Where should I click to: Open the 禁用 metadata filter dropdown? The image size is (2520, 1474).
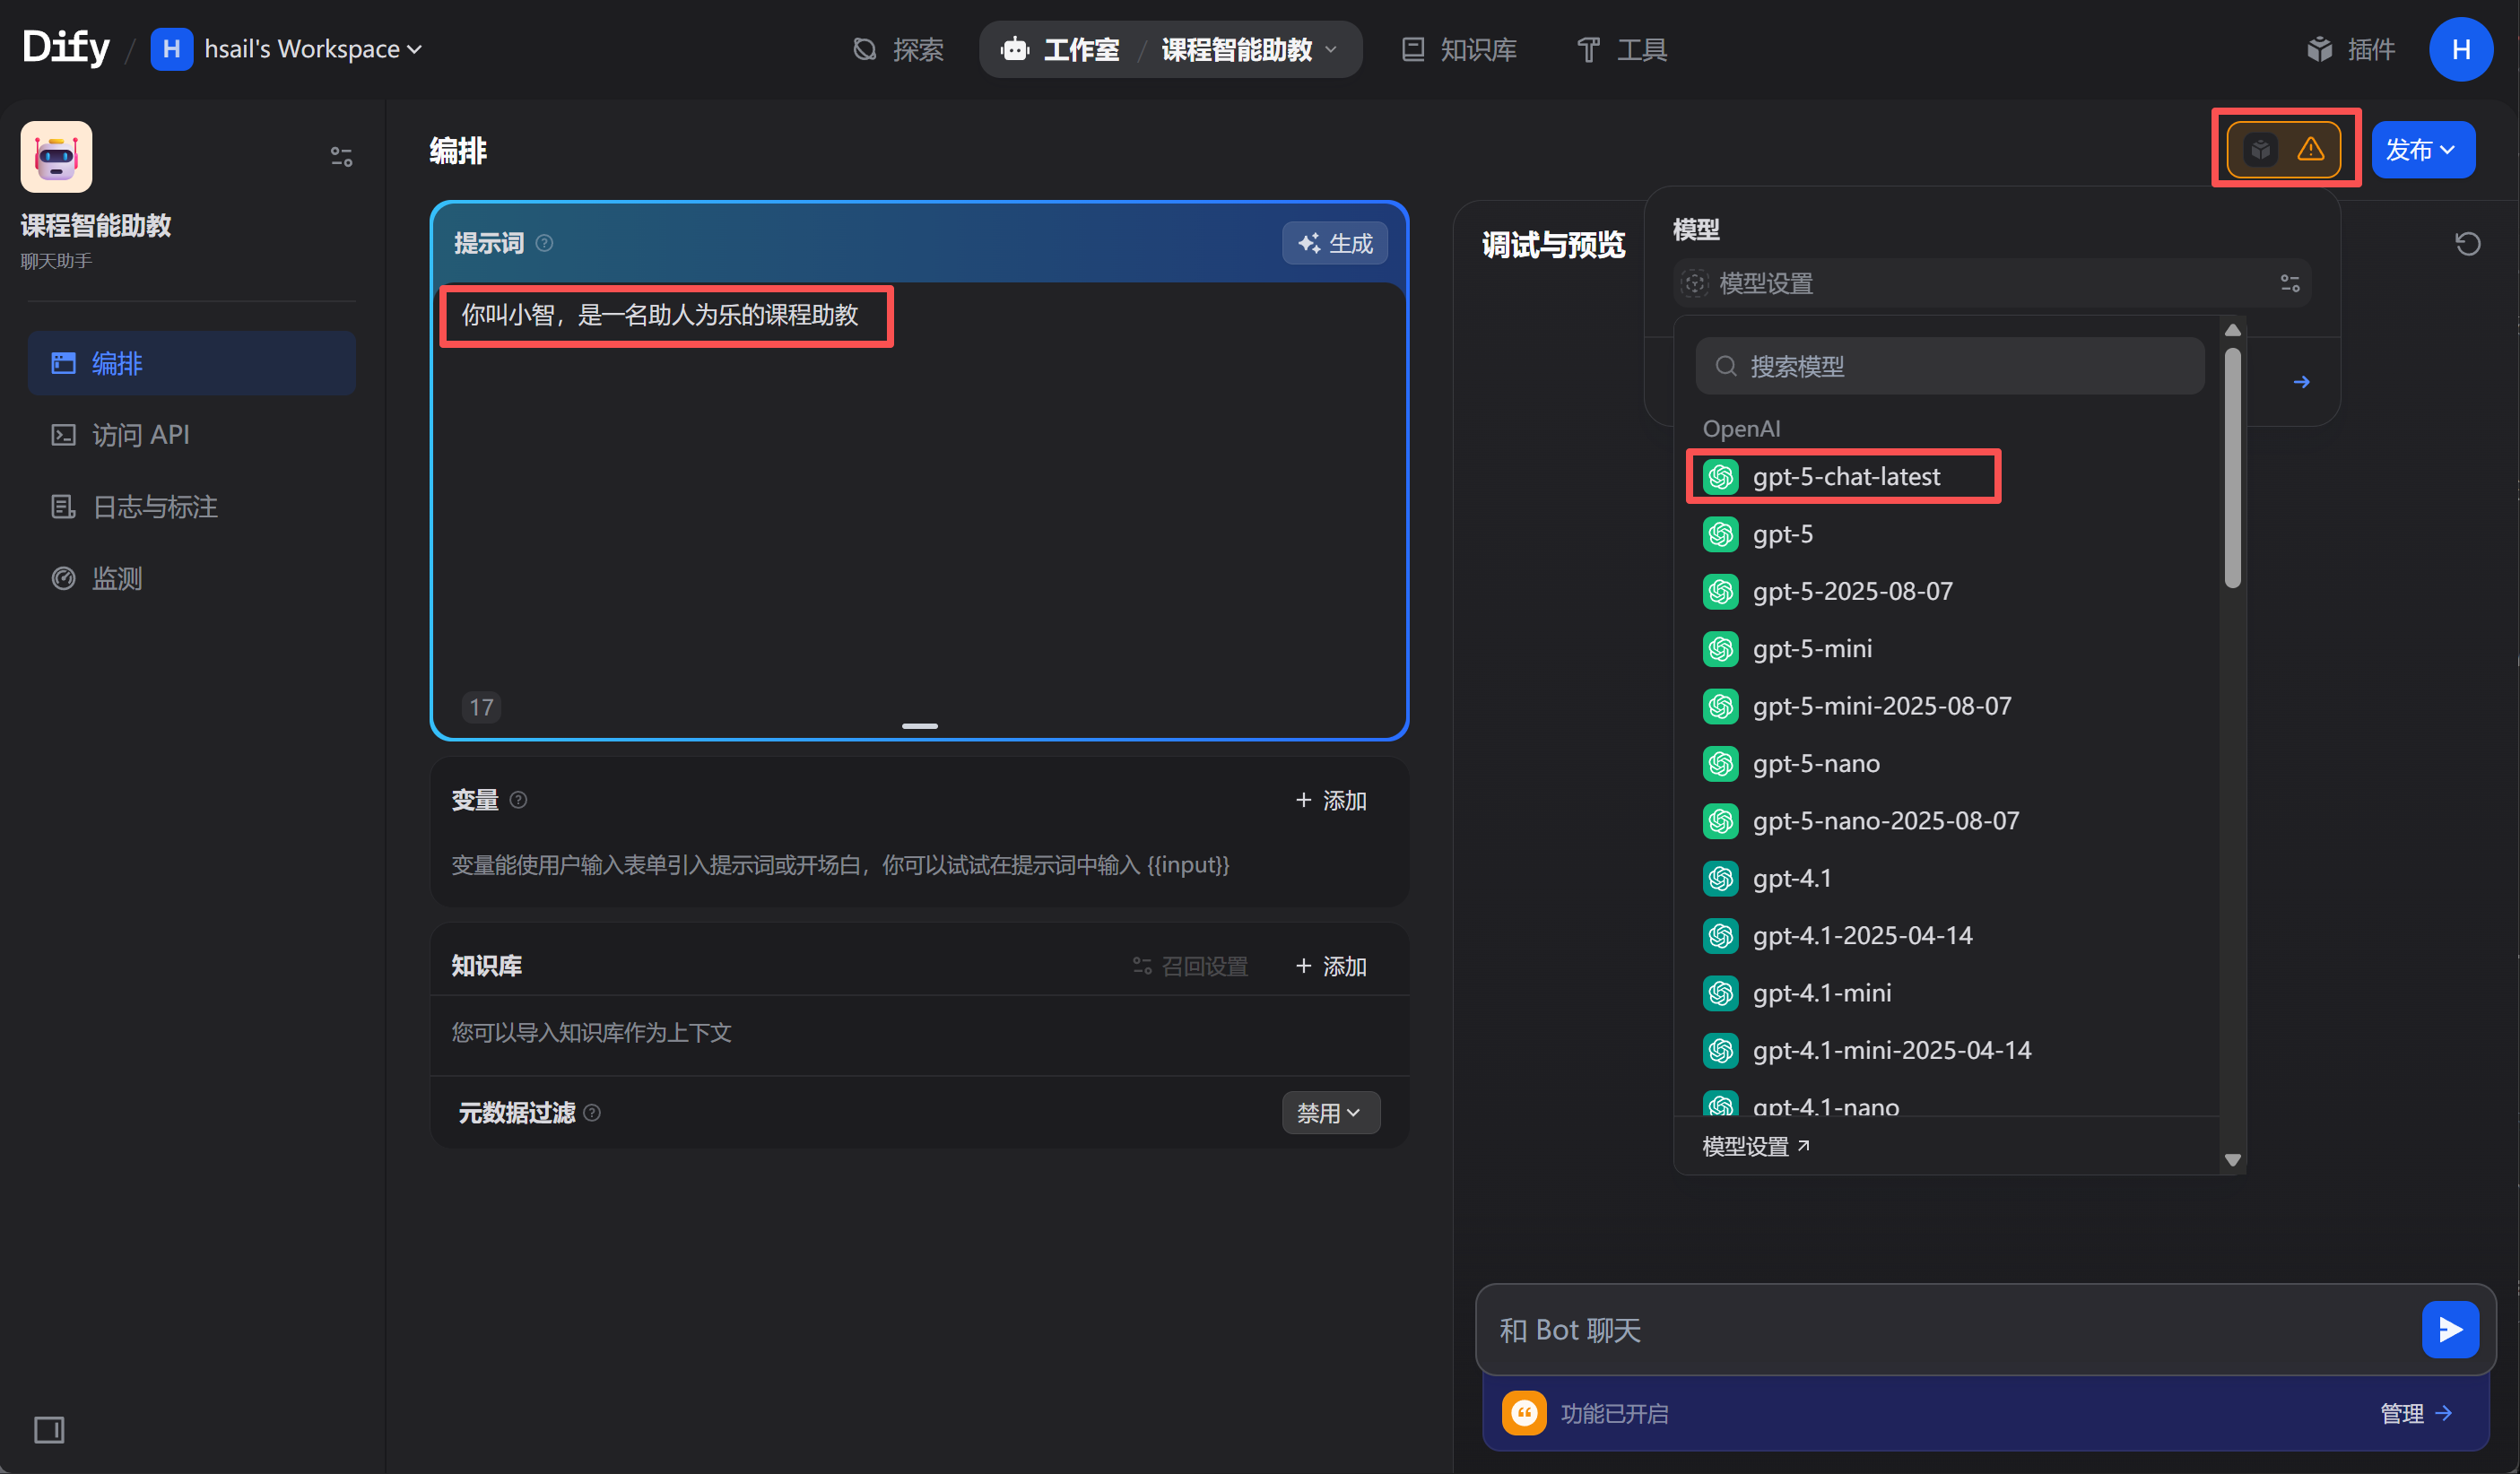(x=1330, y=1113)
